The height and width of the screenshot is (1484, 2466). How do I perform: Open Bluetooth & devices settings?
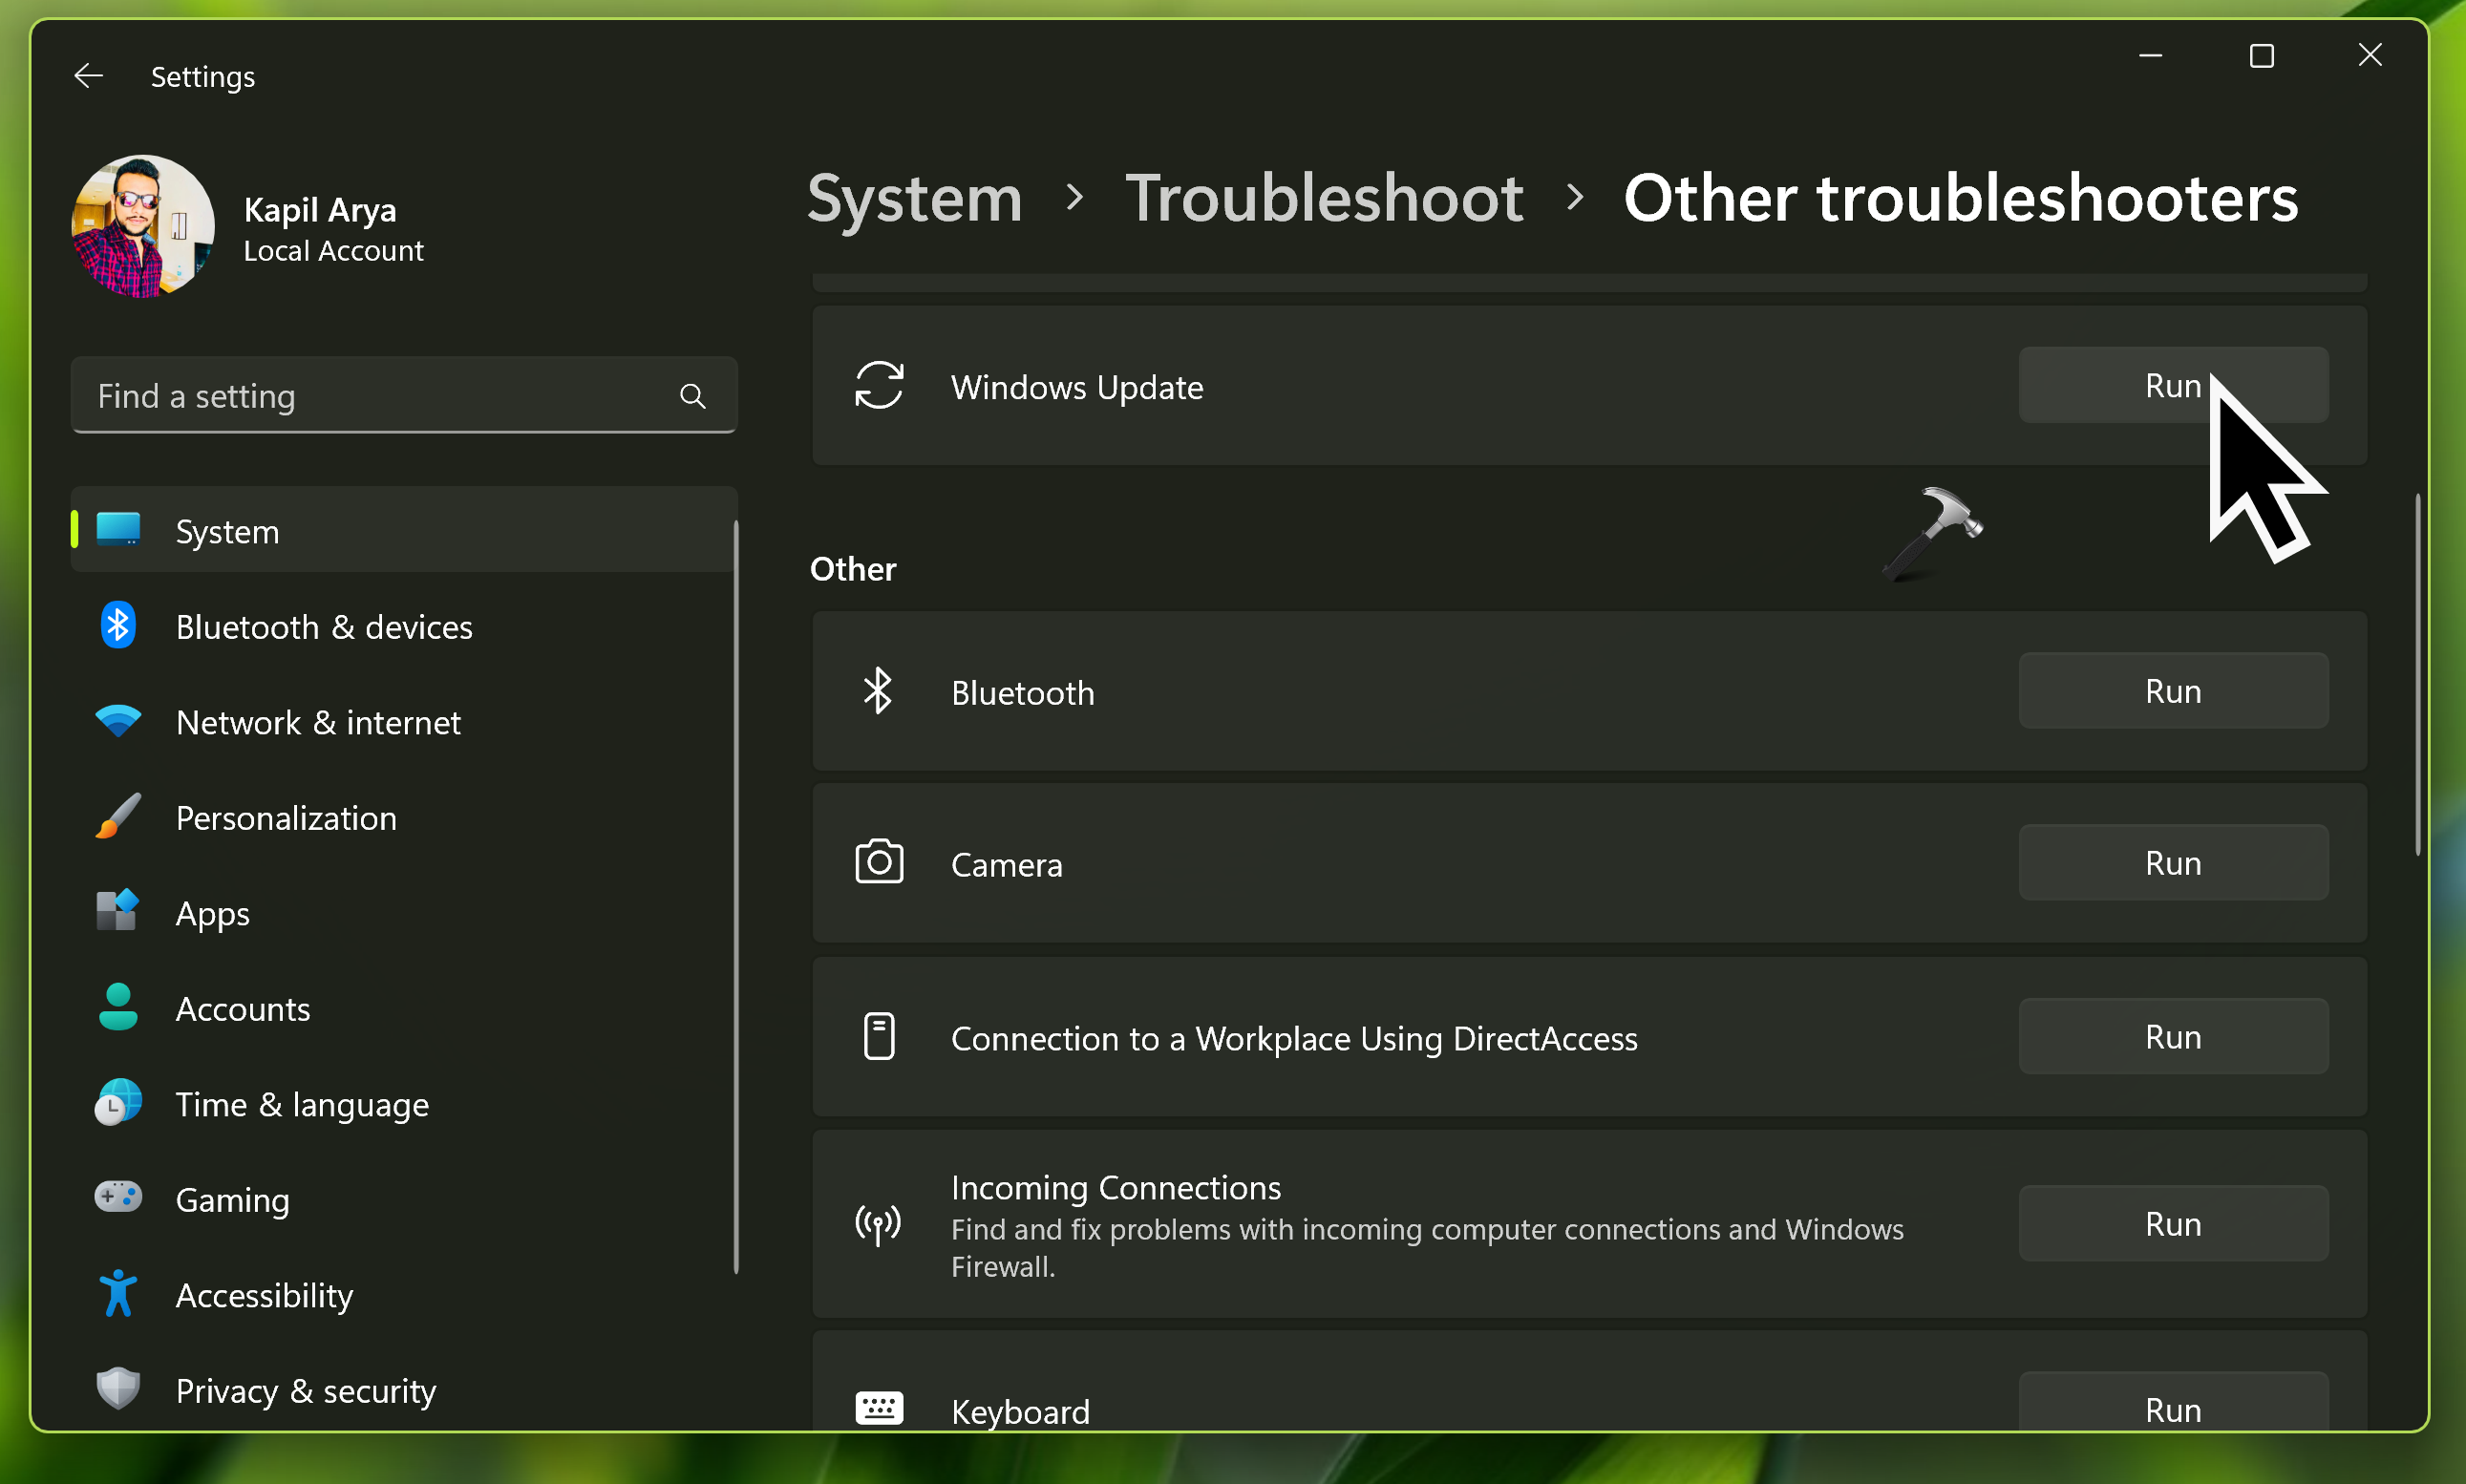323,627
